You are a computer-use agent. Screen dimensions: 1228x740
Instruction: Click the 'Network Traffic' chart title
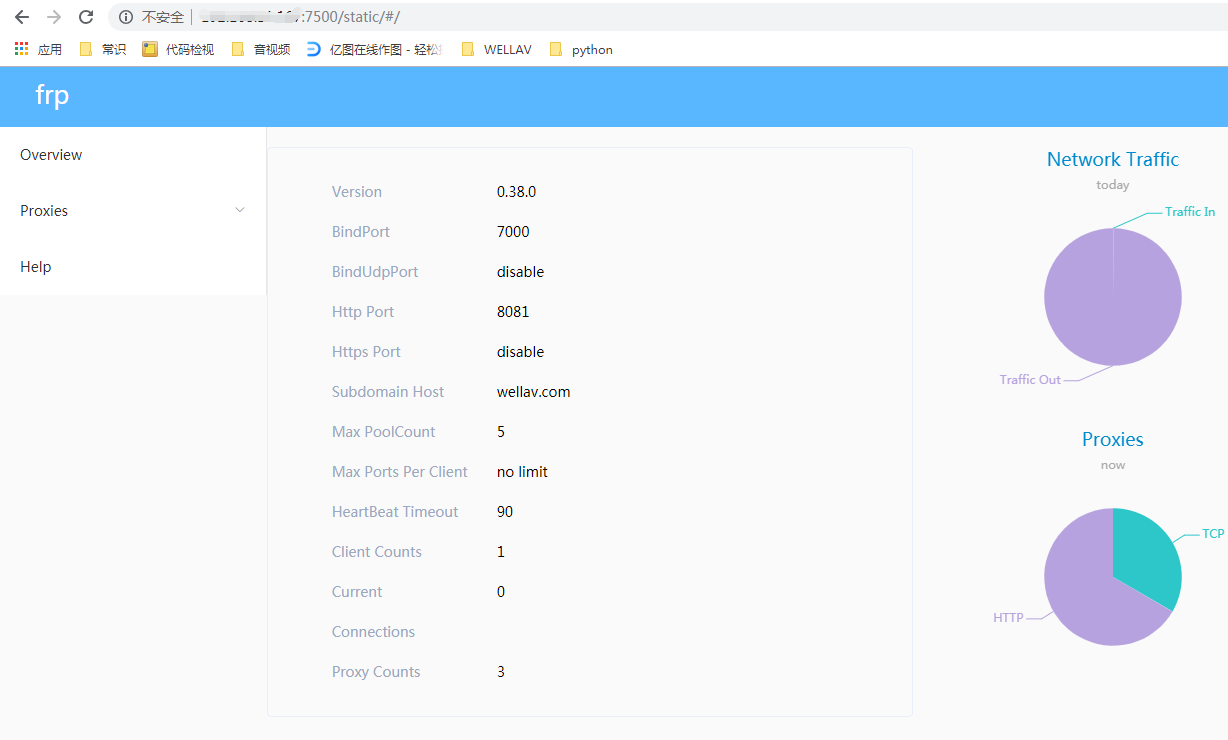pyautogui.click(x=1113, y=159)
